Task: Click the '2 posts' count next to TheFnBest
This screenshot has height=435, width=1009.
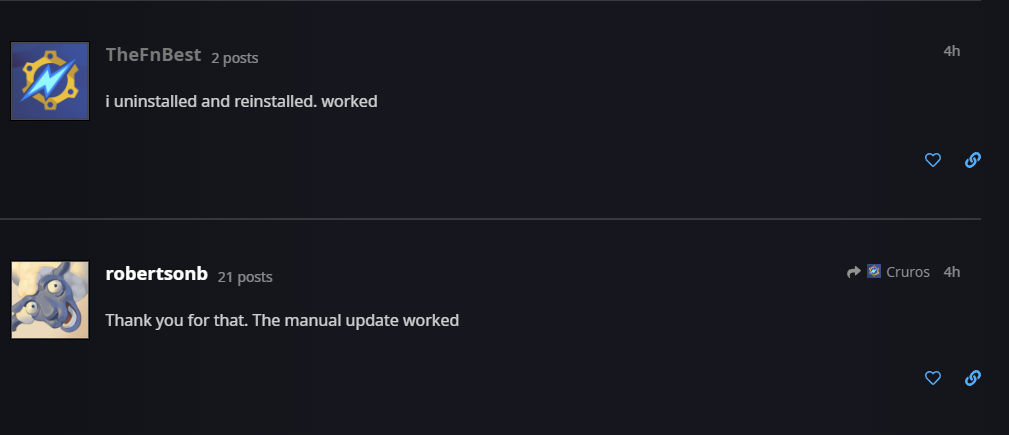Action: [x=235, y=58]
